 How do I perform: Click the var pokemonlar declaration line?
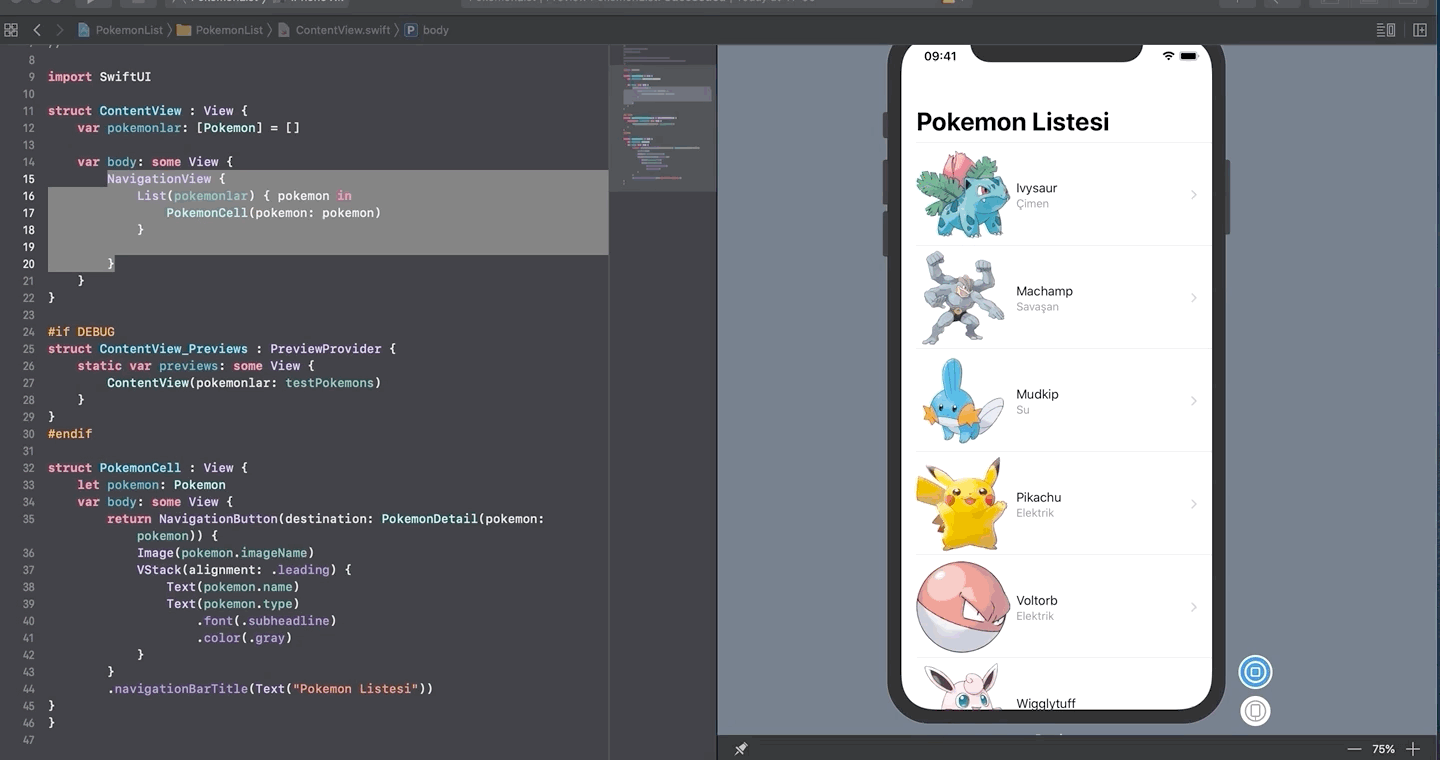pyautogui.click(x=188, y=128)
